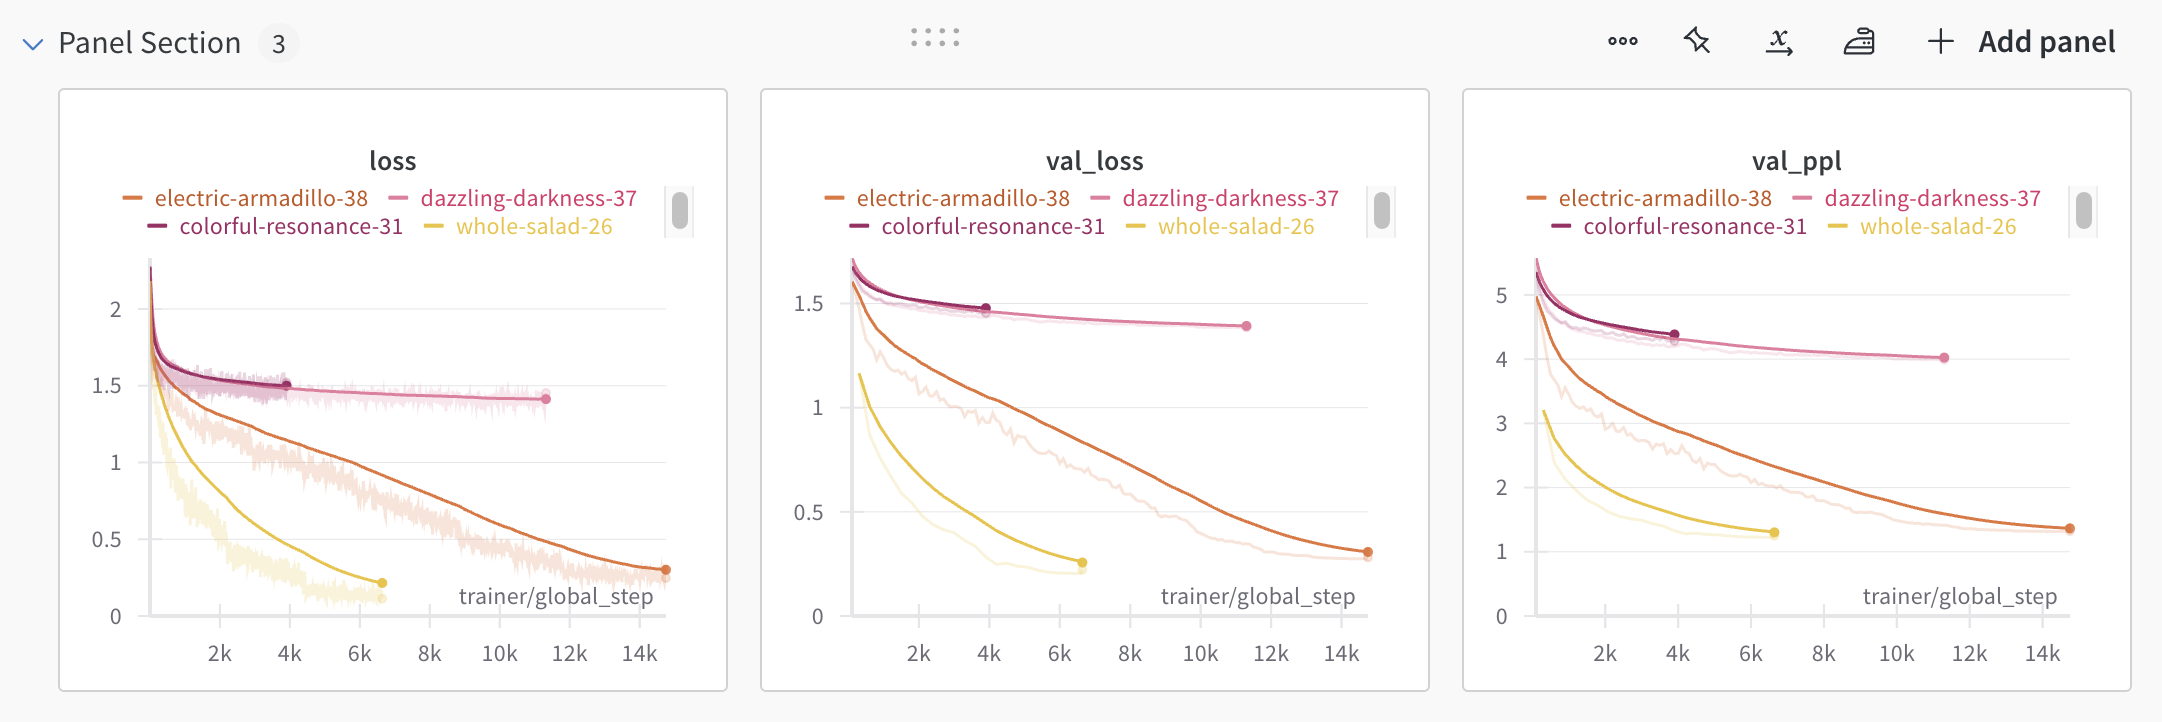Click the loss chart title

pos(392,161)
